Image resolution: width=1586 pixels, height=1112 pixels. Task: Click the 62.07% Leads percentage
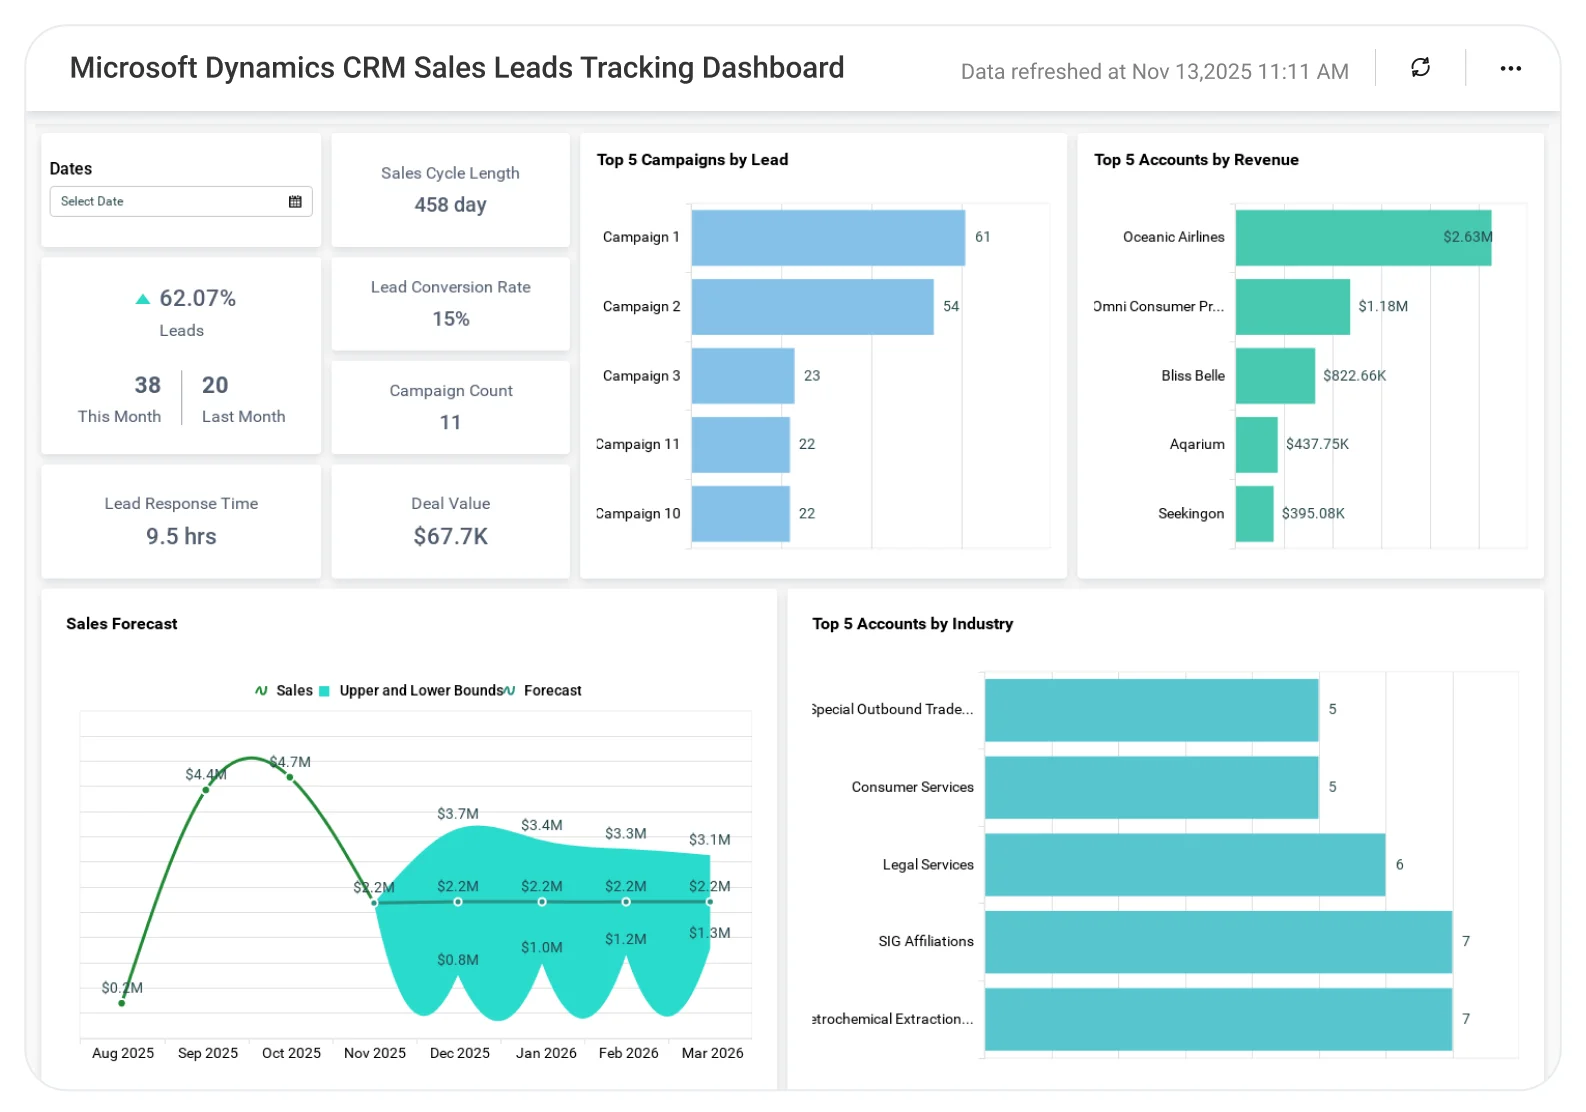click(198, 299)
